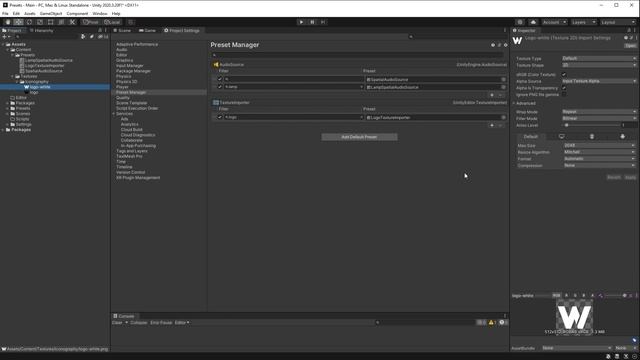The height and width of the screenshot is (360, 640).
Task: Select the Standalone monitor platform tab in Inspector
Action: [562, 137]
